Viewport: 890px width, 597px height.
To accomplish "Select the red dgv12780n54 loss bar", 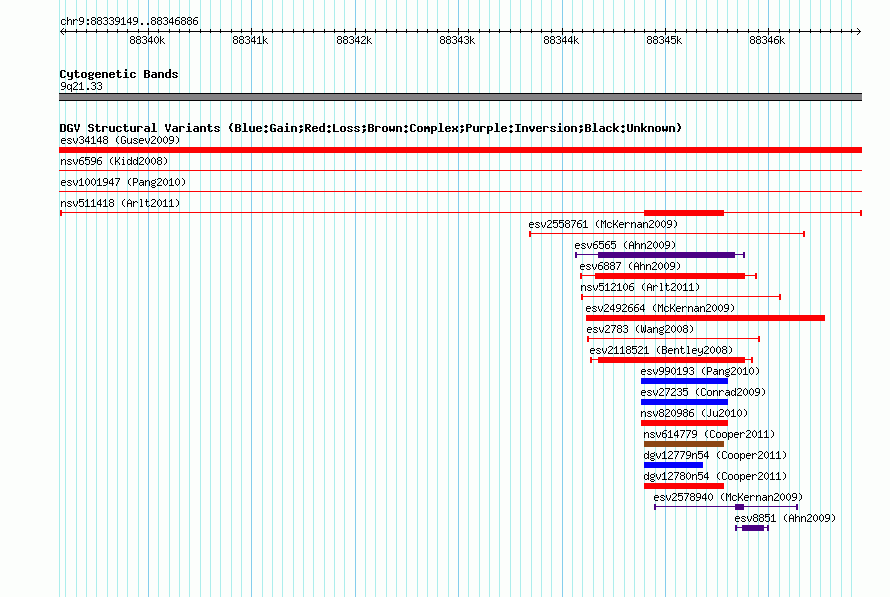I will click(684, 486).
